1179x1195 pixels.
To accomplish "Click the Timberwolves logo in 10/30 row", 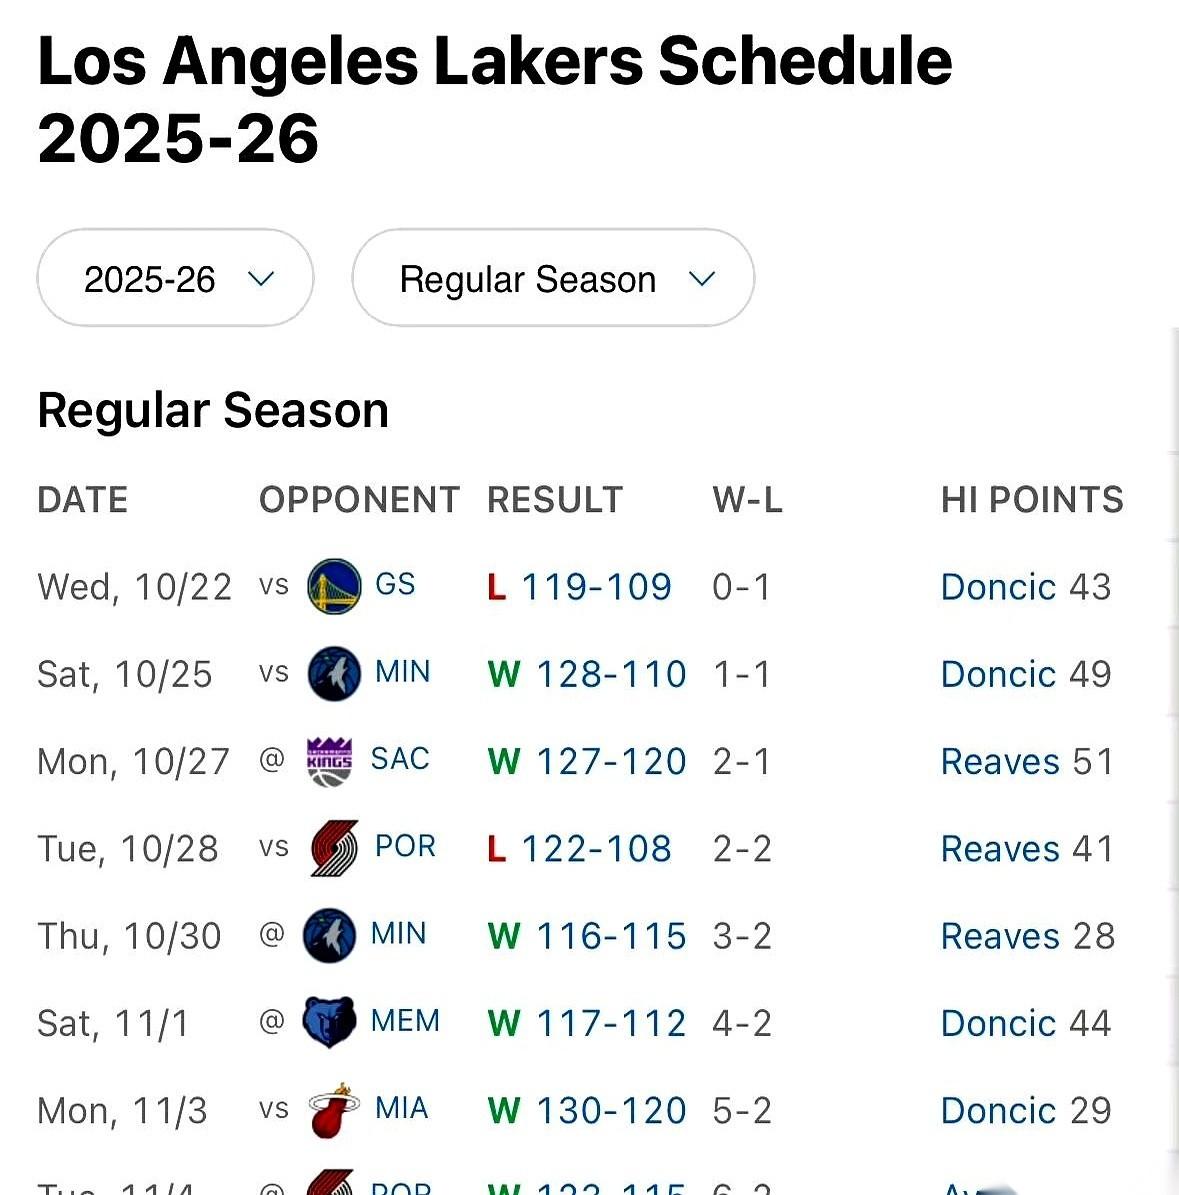I will (329, 935).
